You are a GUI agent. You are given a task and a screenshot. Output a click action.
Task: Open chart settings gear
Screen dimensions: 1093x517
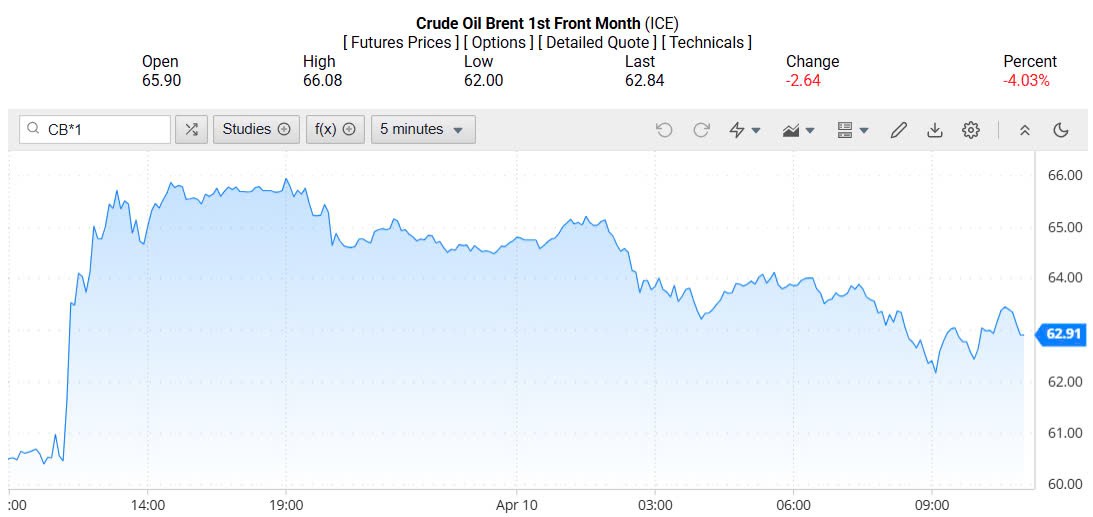[970, 130]
